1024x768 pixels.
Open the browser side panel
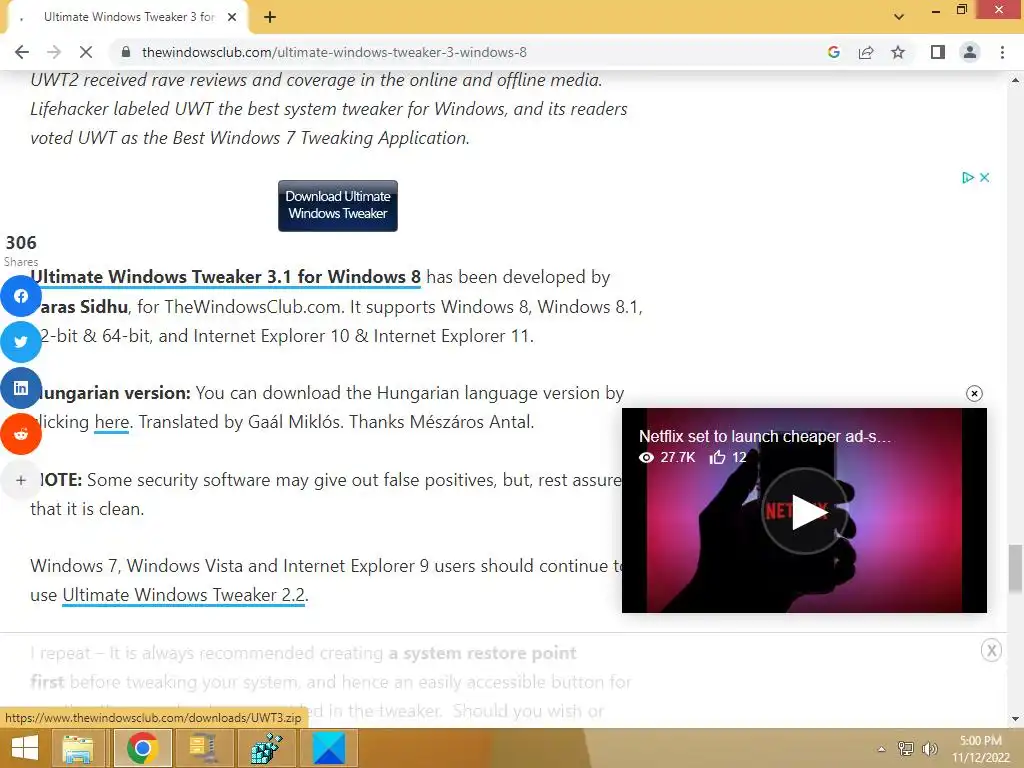938,52
